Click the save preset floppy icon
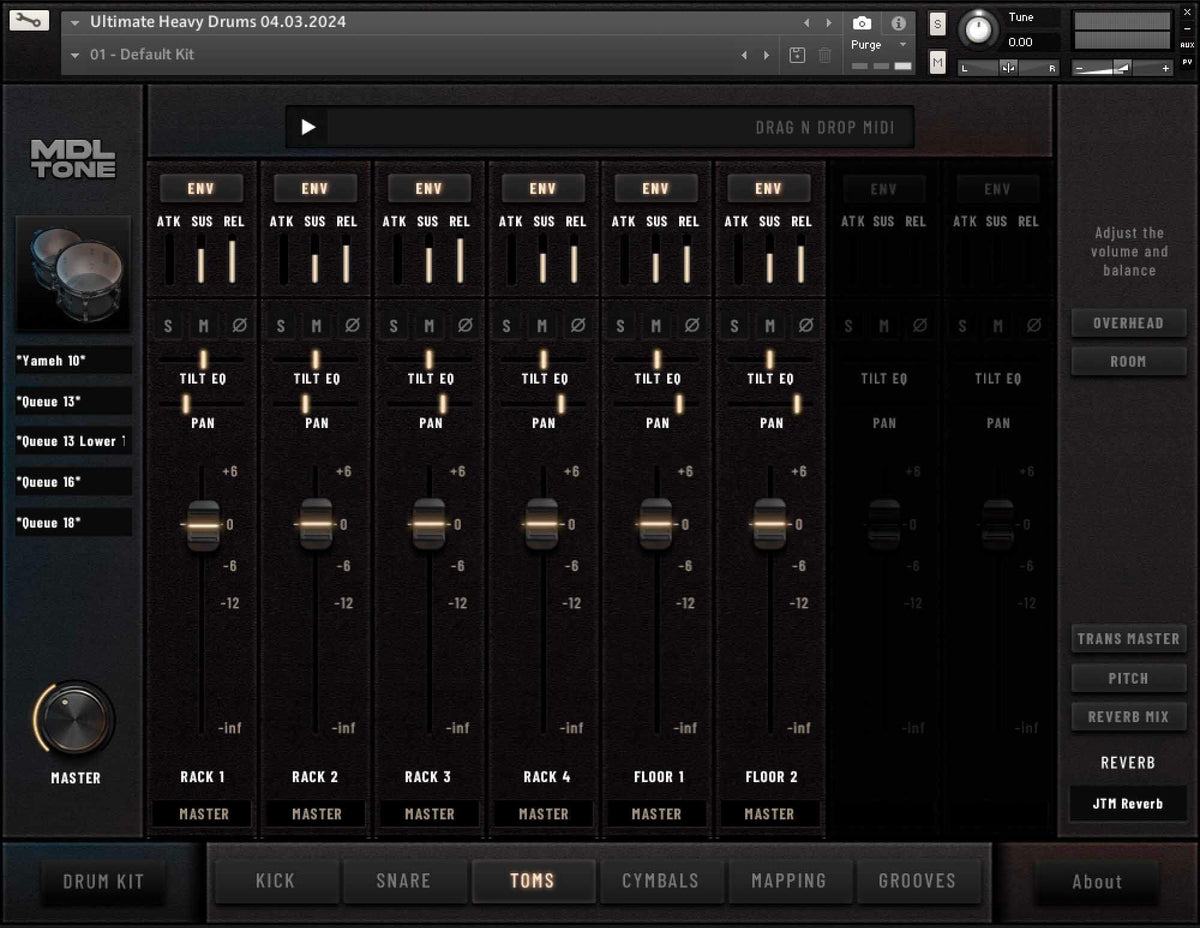 [x=797, y=55]
